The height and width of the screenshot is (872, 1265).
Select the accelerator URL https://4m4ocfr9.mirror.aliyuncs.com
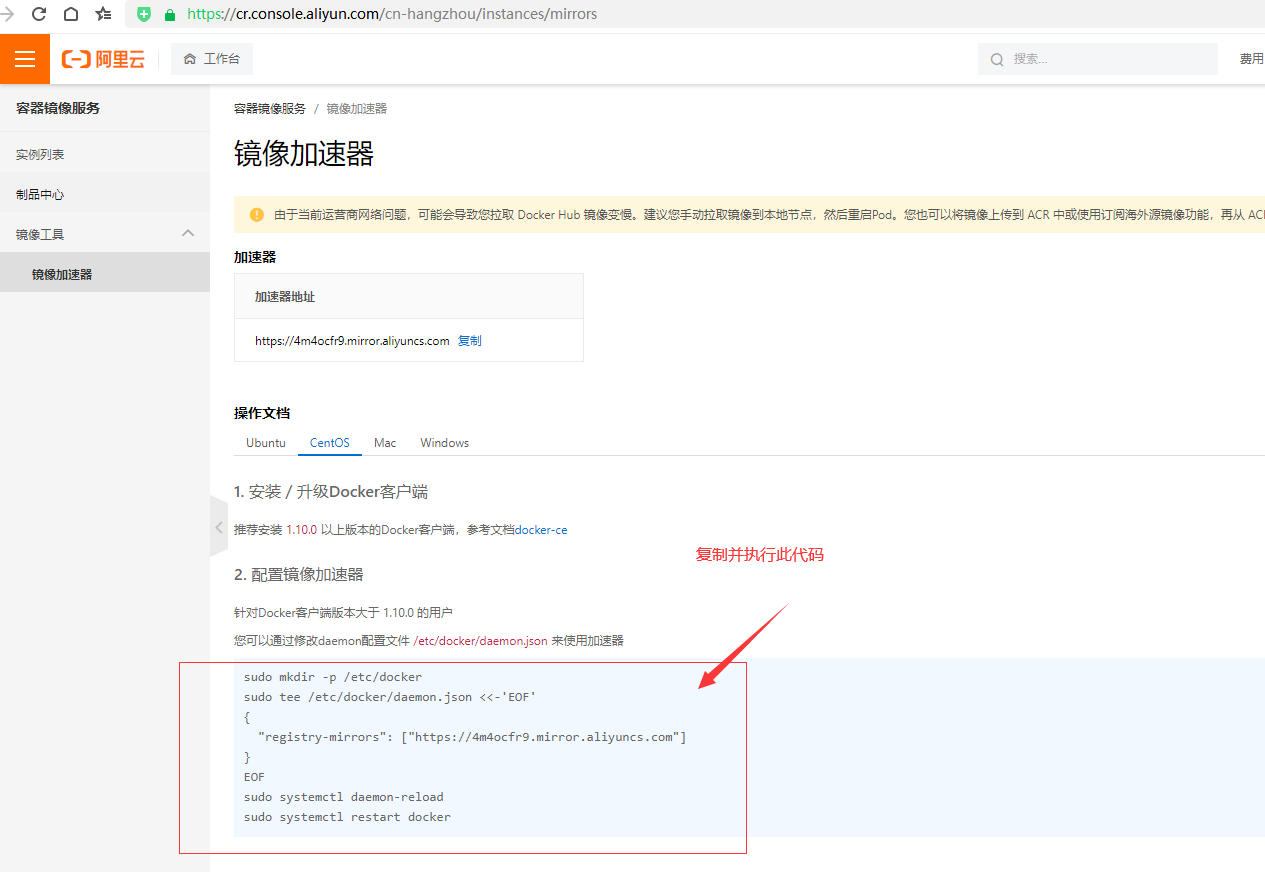tap(352, 341)
